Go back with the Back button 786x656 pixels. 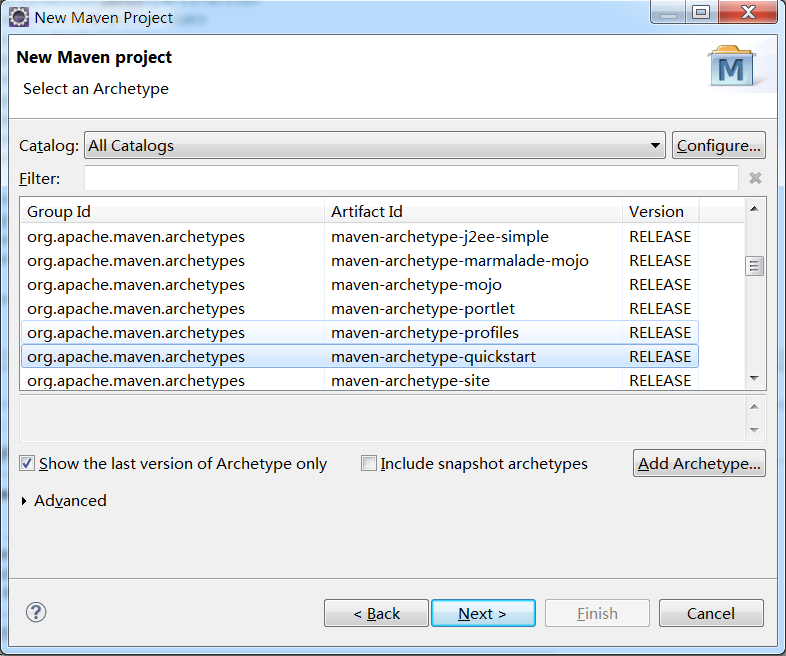point(376,613)
